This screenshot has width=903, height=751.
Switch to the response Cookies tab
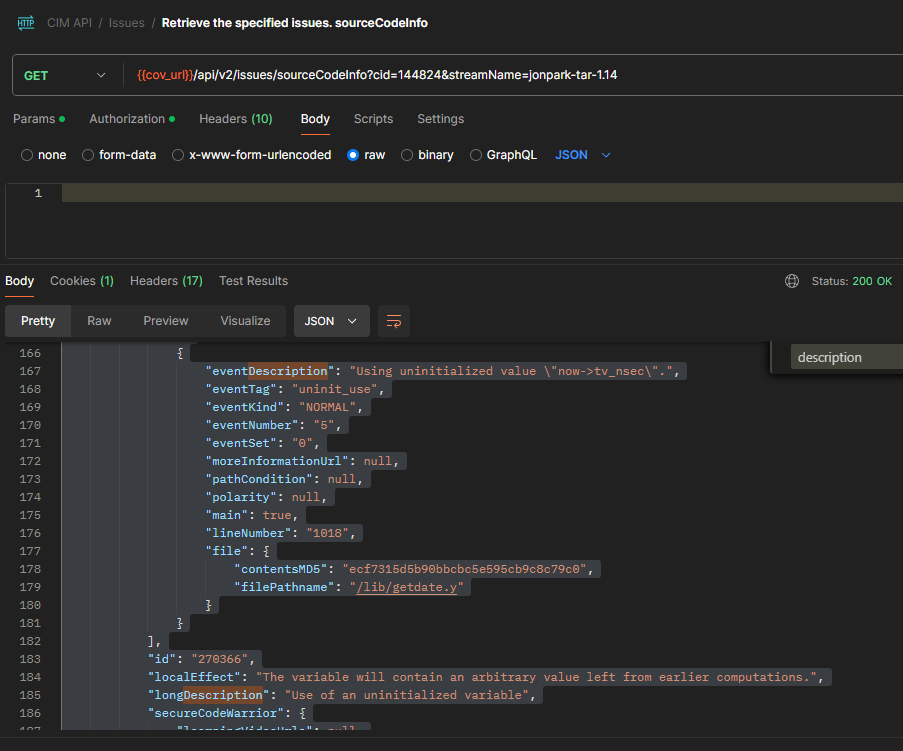[81, 281]
